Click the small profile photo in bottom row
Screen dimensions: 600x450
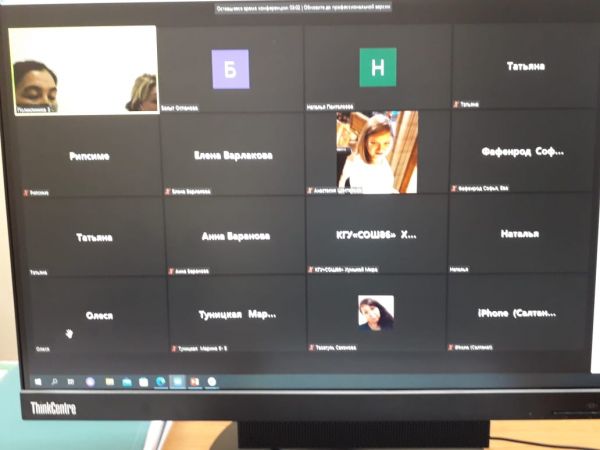pyautogui.click(x=376, y=312)
